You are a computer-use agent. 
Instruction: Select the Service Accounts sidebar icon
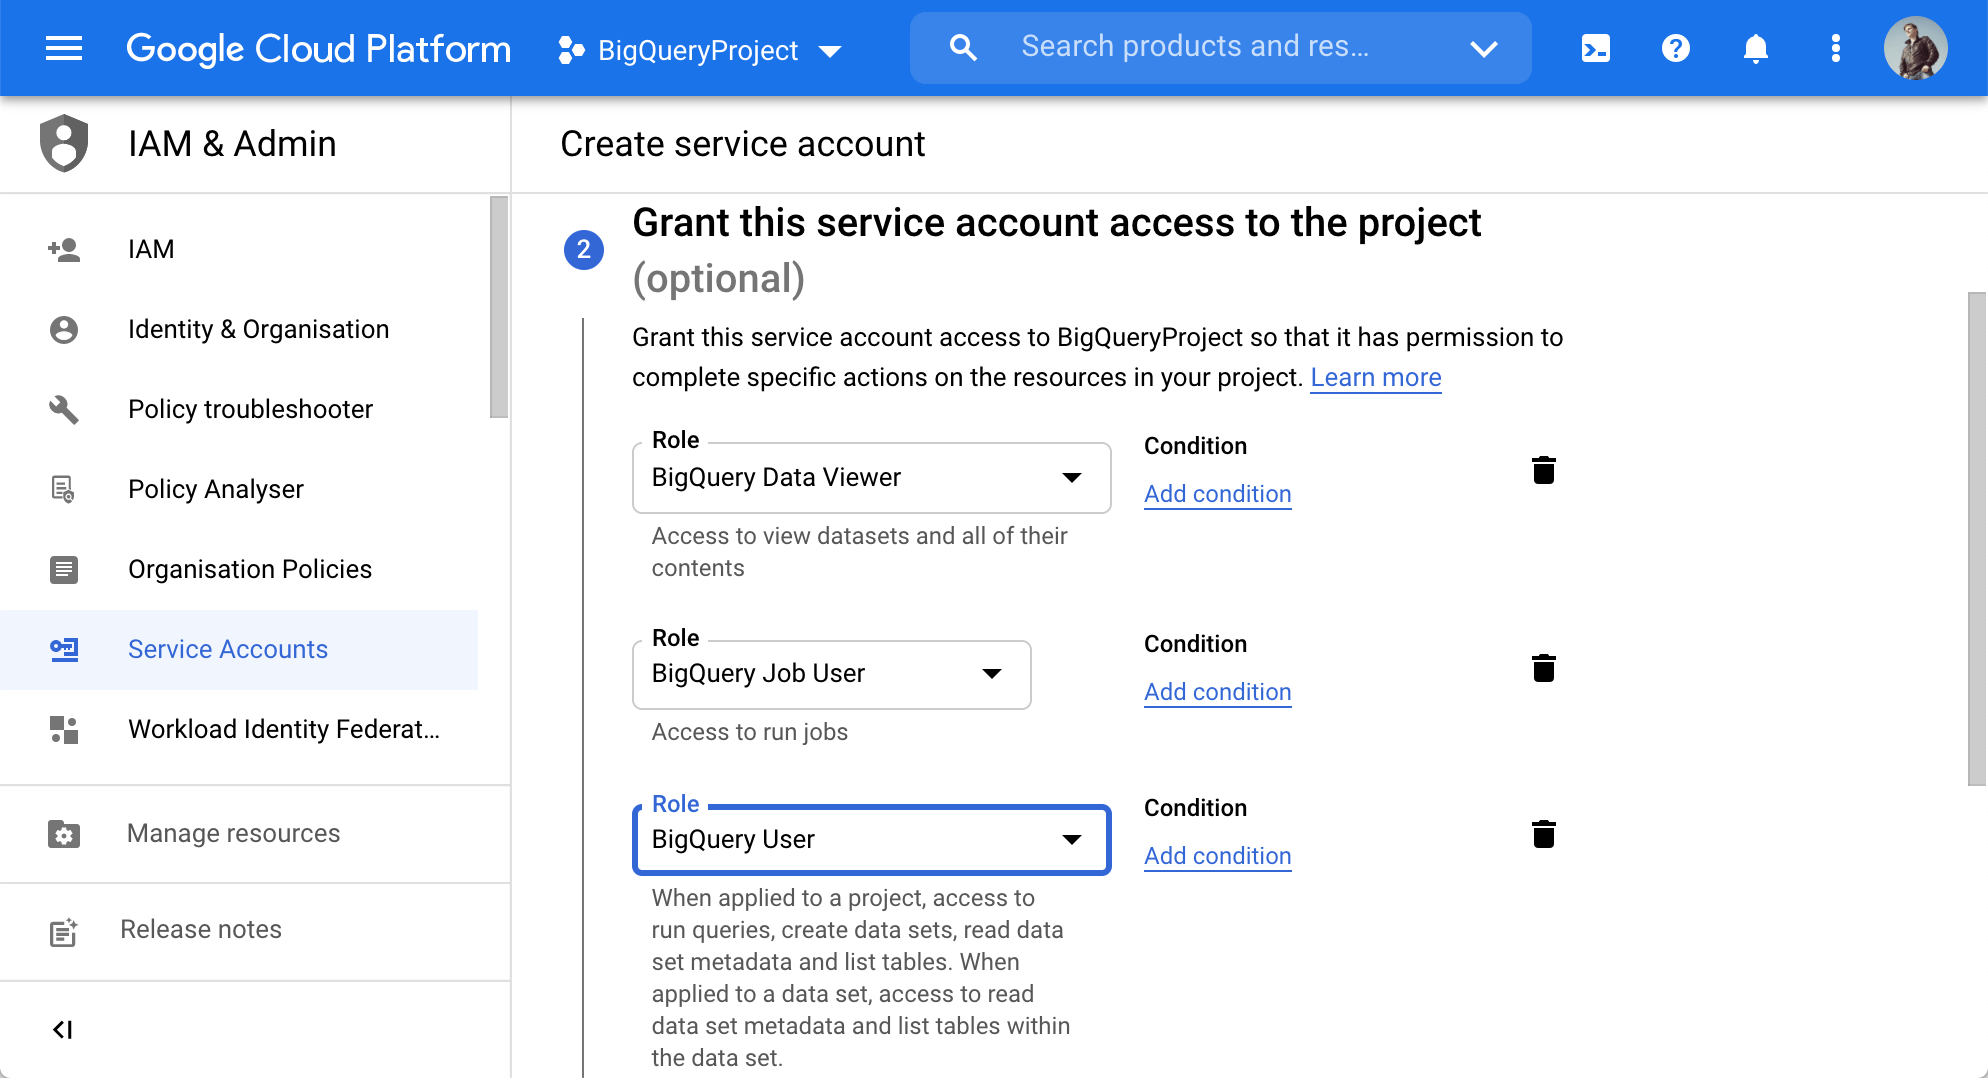tap(64, 649)
